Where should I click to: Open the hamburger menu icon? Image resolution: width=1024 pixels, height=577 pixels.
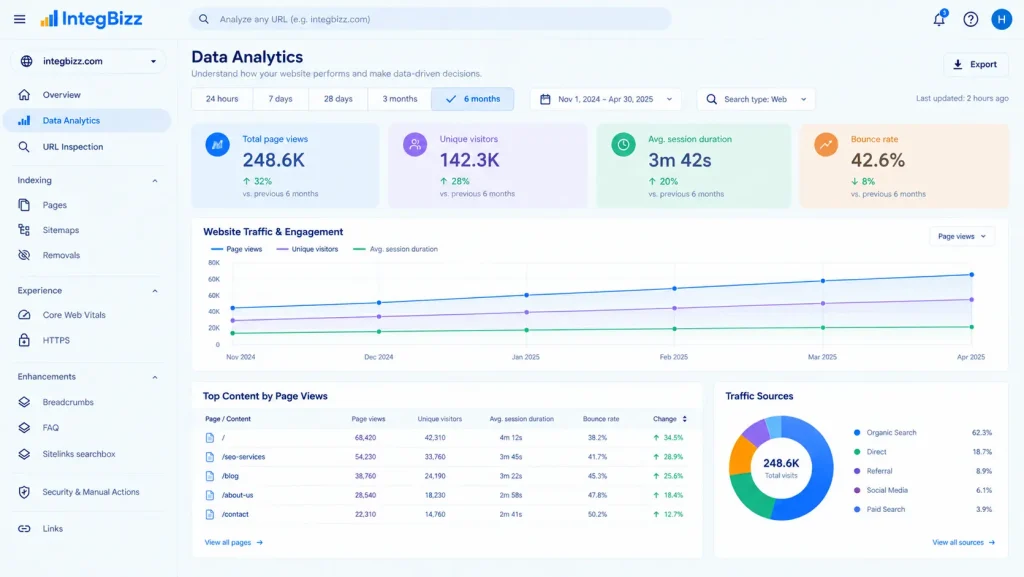[x=20, y=19]
